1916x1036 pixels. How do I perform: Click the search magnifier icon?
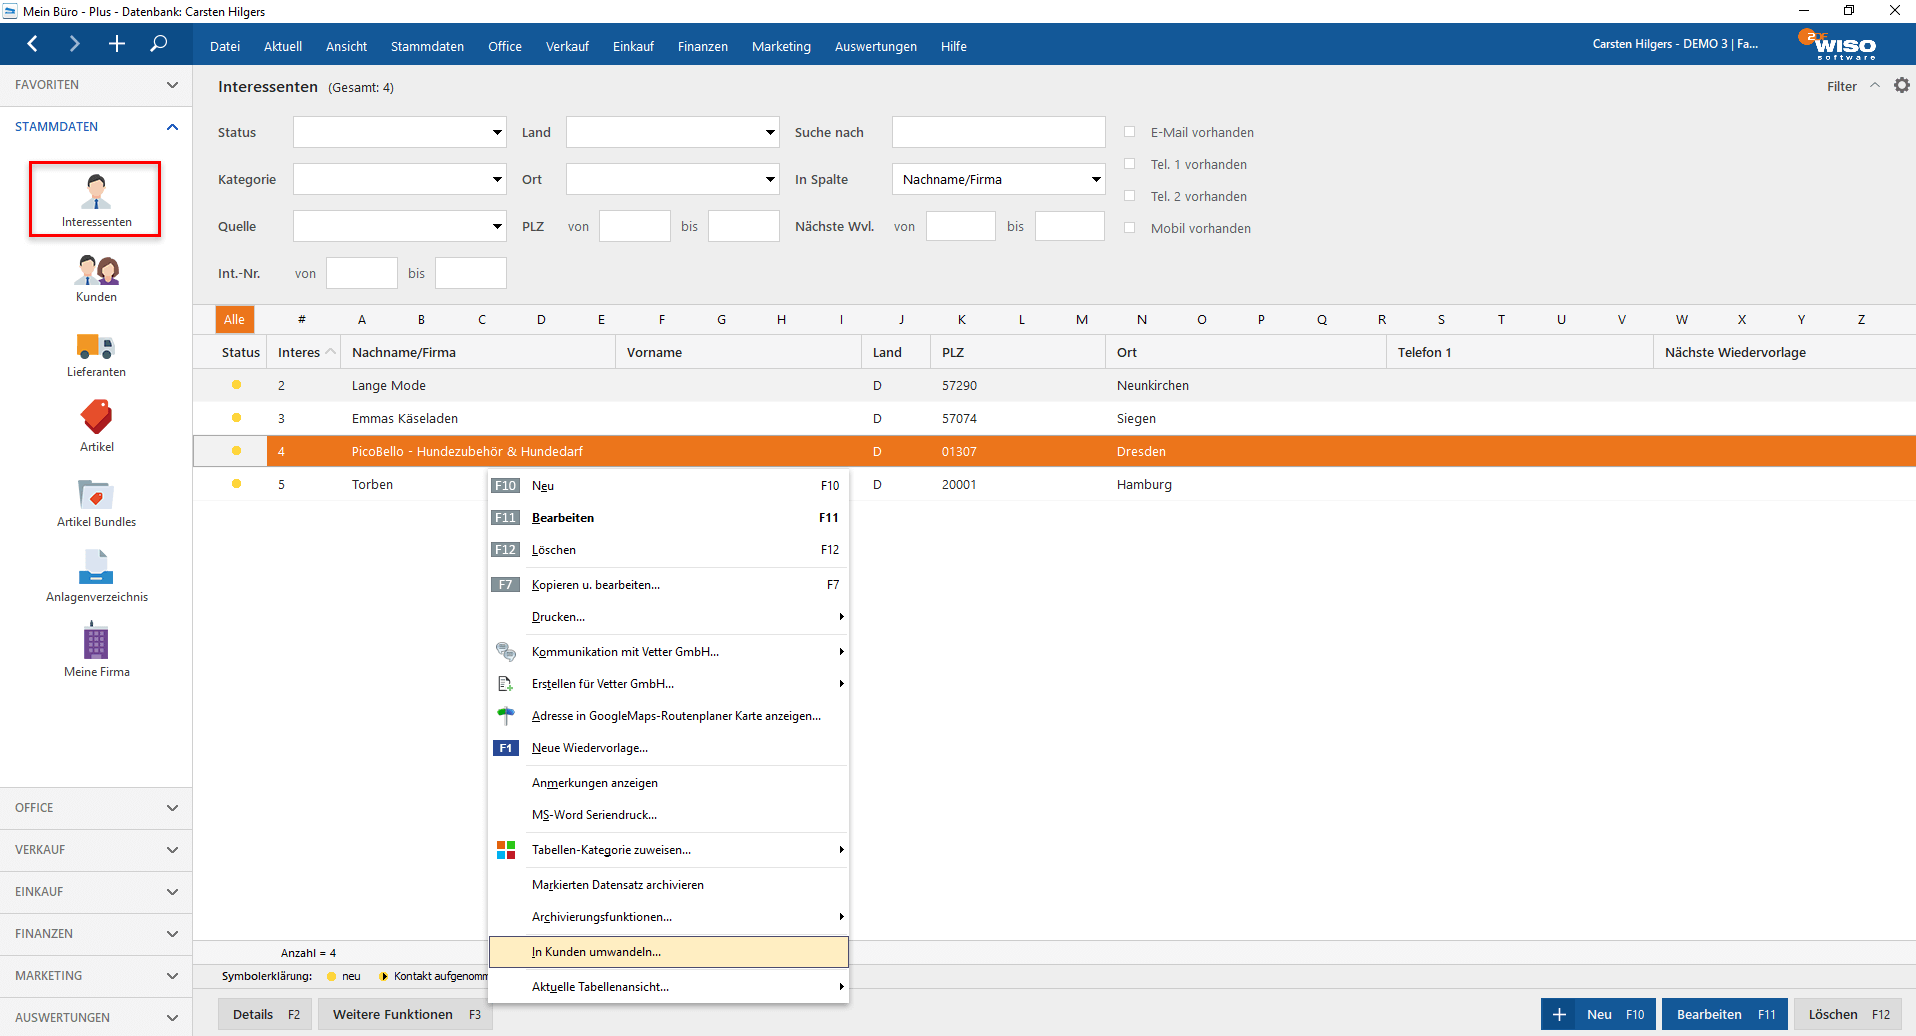click(x=159, y=44)
